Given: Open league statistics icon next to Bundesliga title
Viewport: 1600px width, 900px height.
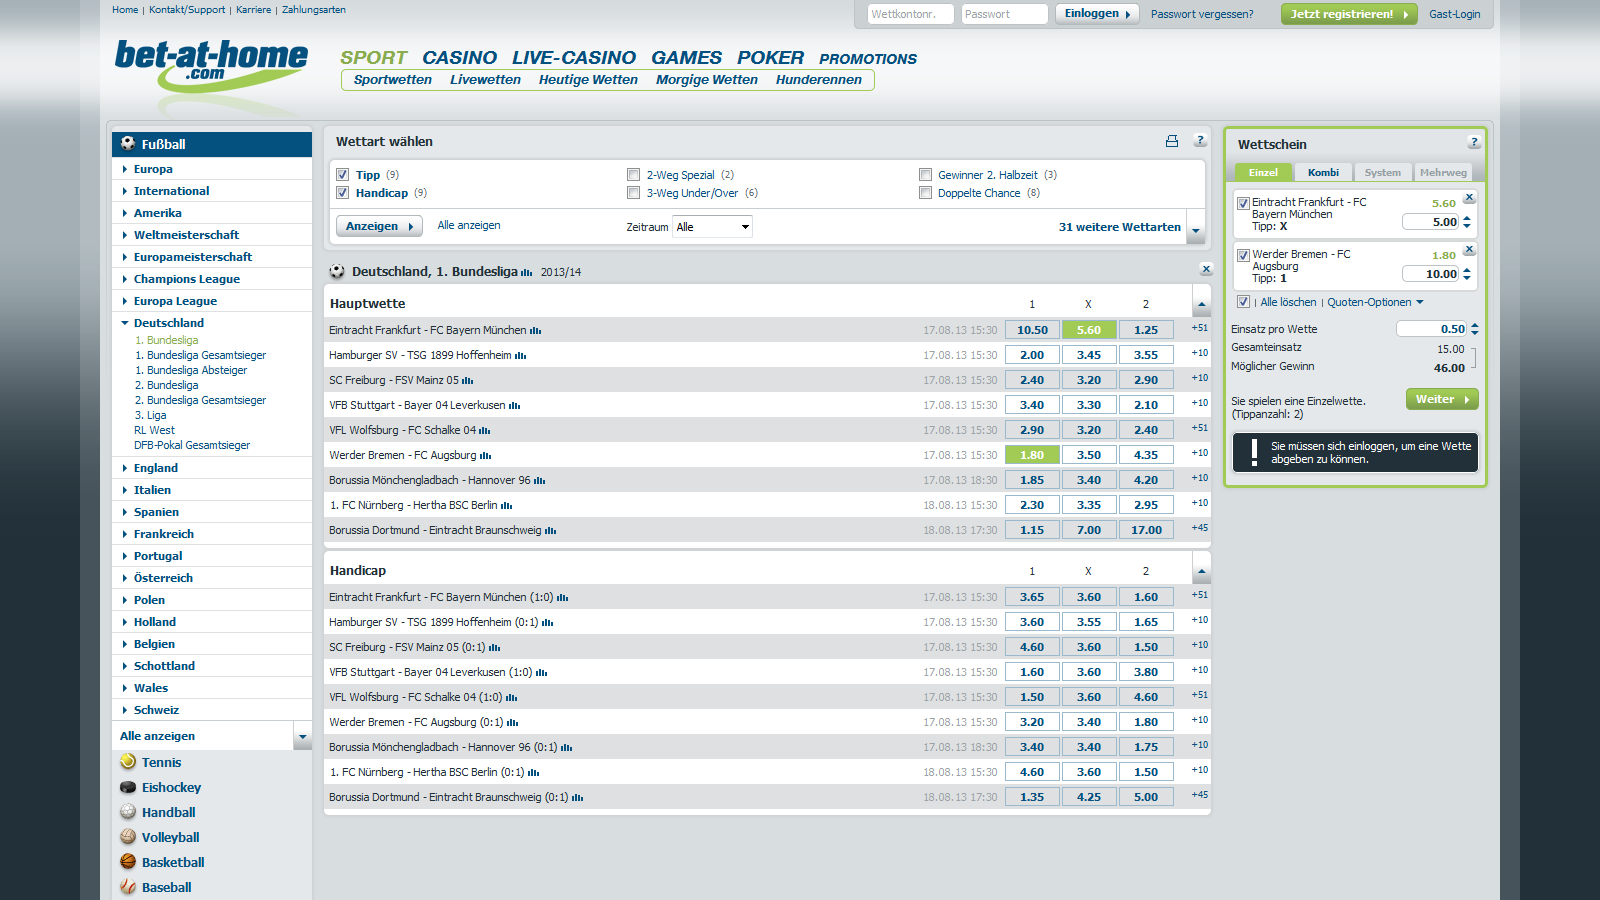Looking at the screenshot, I should [x=527, y=273].
